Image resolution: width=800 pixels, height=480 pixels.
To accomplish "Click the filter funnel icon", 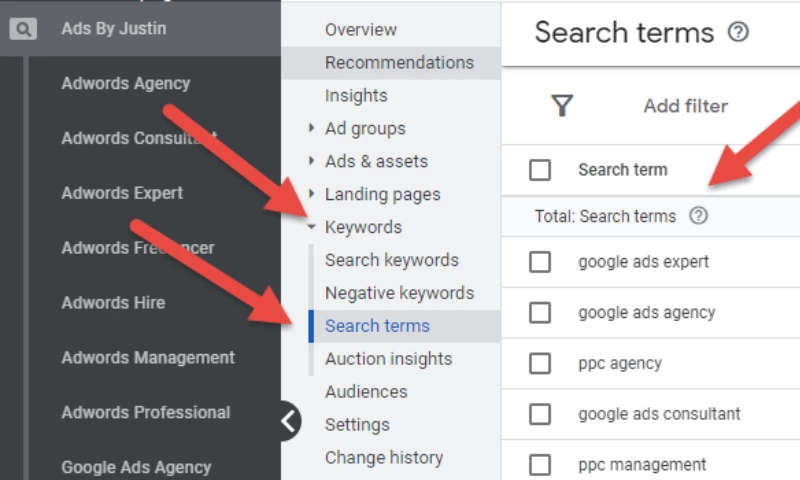I will click(562, 106).
